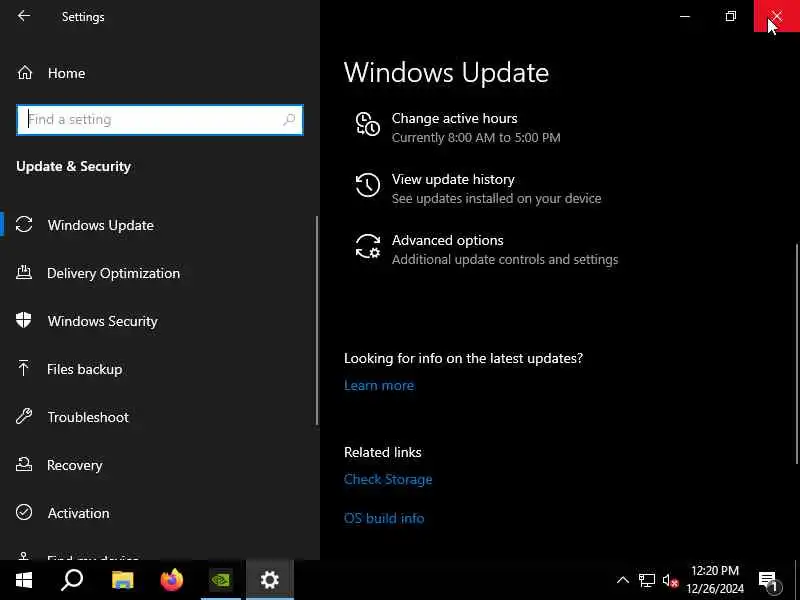
Task: Restore down the Settings window
Action: pos(731,16)
